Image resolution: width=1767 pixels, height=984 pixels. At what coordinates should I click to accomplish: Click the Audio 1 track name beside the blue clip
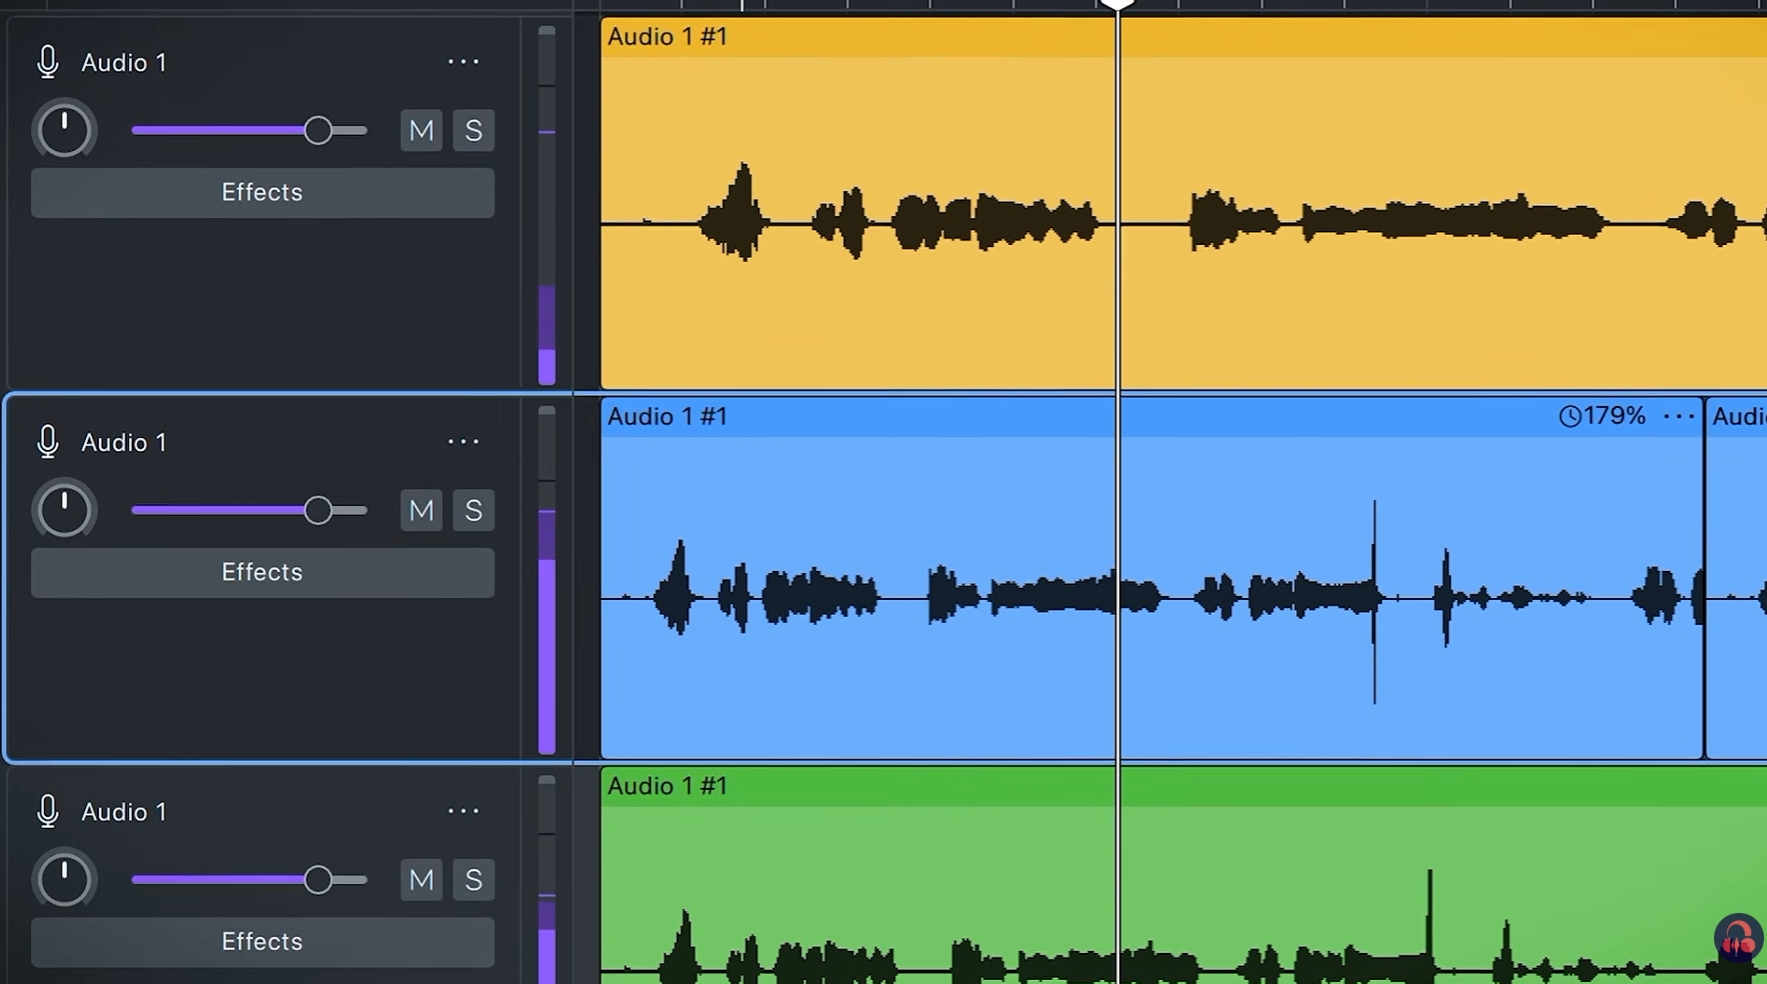tap(124, 442)
